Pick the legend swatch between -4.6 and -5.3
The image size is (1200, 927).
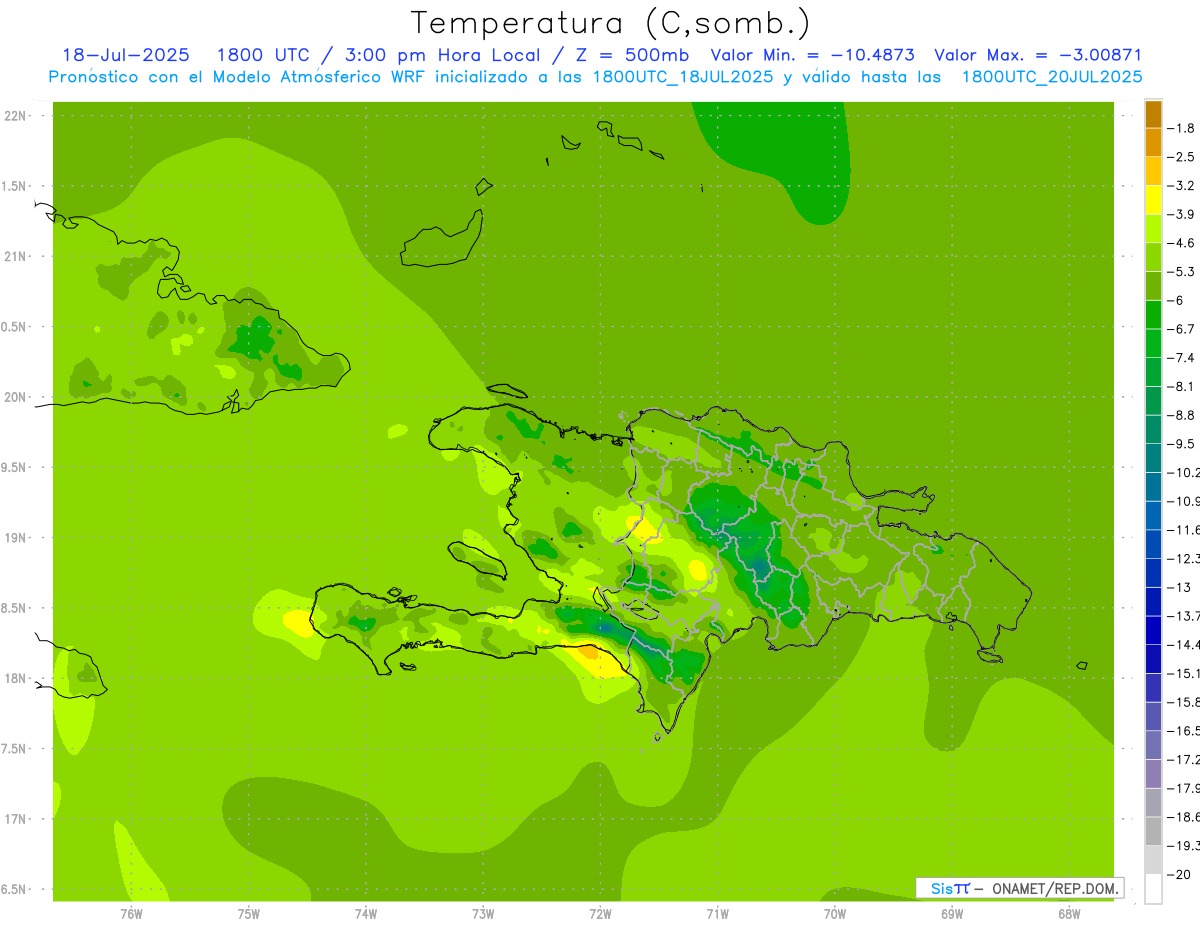[x=1153, y=258]
